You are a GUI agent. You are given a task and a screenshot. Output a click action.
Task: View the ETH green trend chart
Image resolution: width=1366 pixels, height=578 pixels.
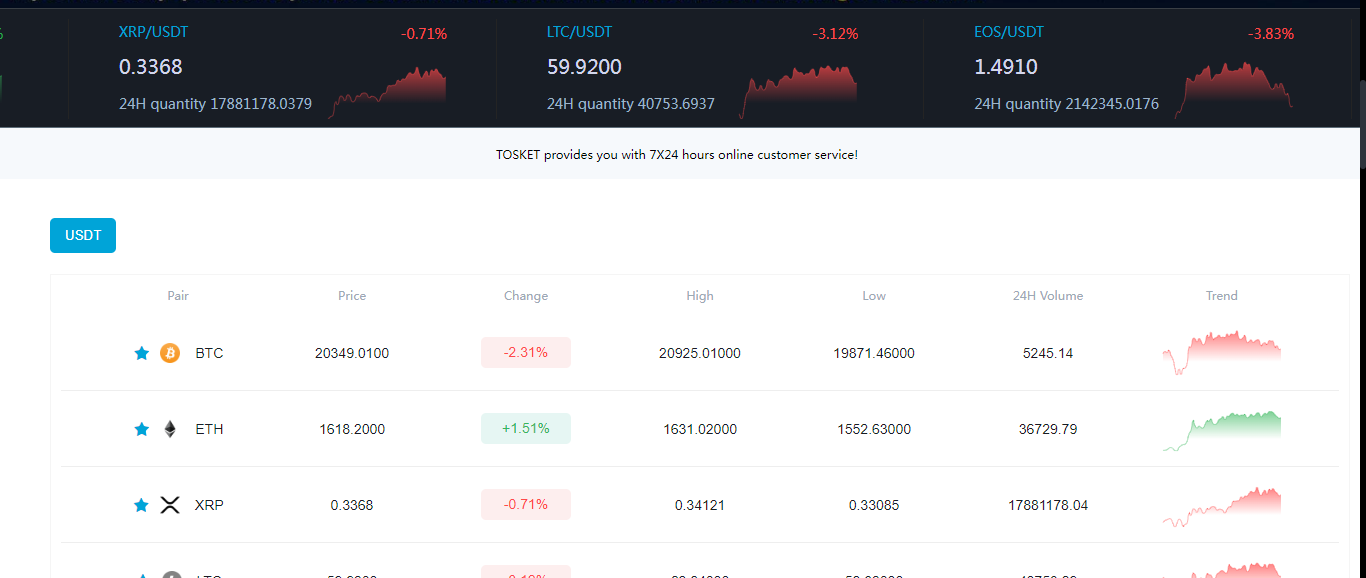(1222, 430)
